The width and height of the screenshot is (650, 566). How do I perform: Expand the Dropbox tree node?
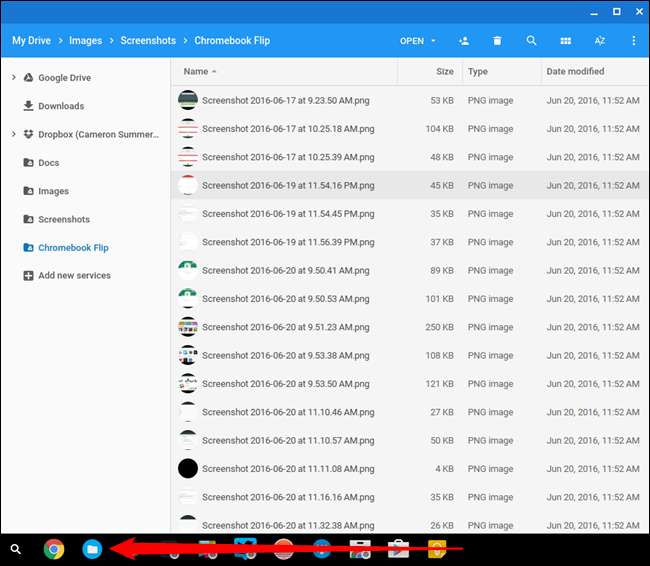(x=13, y=135)
